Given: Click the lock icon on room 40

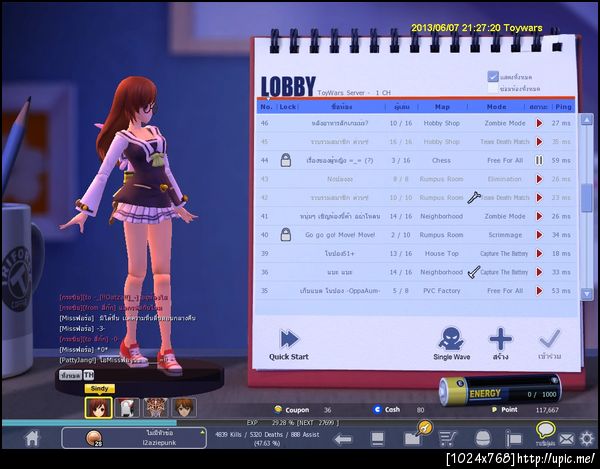Looking at the screenshot, I should tap(286, 234).
